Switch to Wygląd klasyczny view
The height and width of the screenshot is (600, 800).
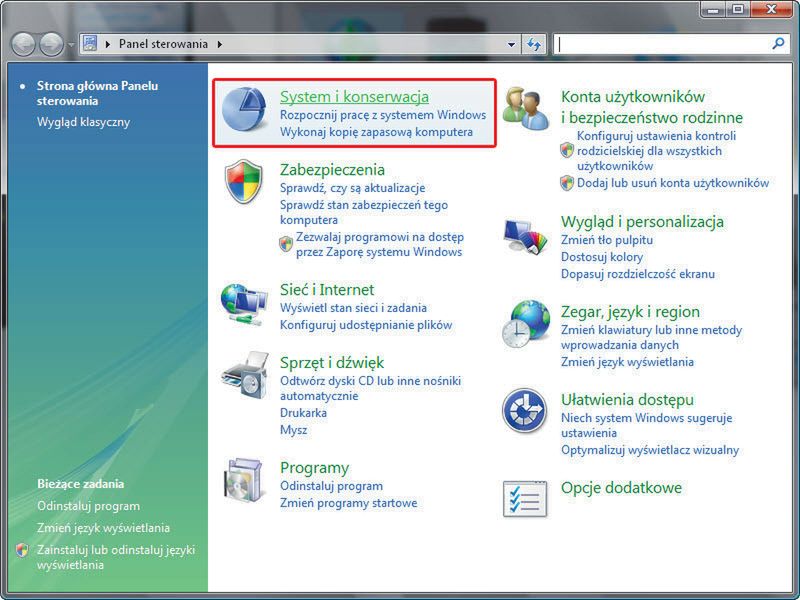[x=83, y=122]
